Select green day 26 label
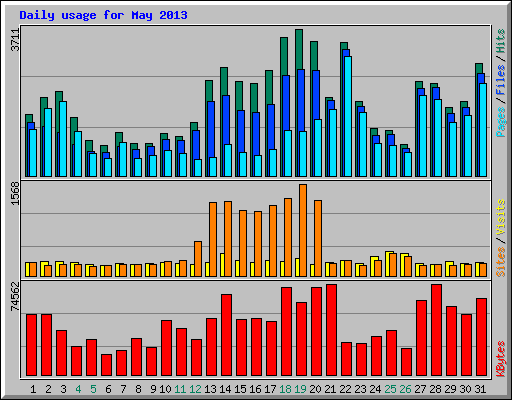The height and width of the screenshot is (400, 512). 405,389
